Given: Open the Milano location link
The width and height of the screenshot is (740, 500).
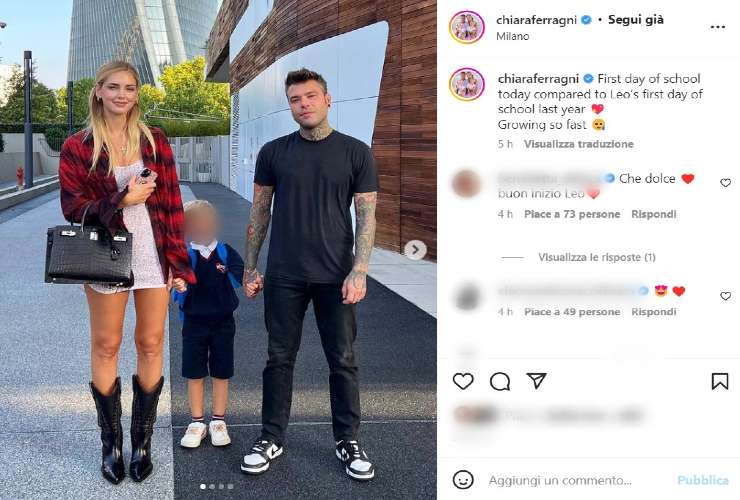Looking at the screenshot, I should coord(513,36).
